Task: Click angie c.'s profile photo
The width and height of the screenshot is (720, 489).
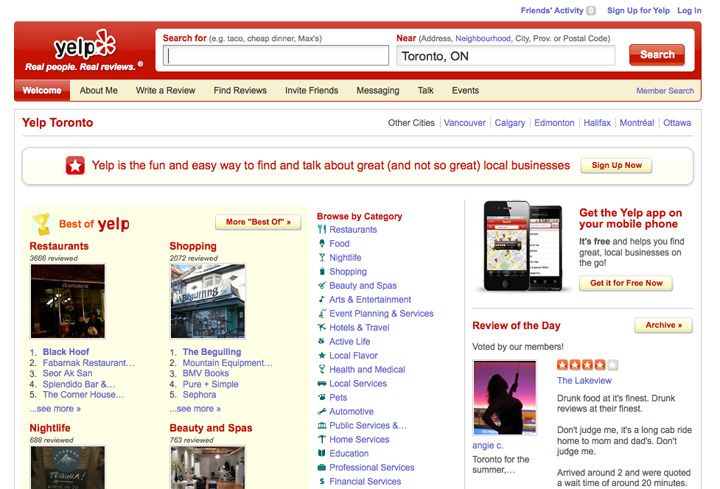Action: click(x=505, y=398)
